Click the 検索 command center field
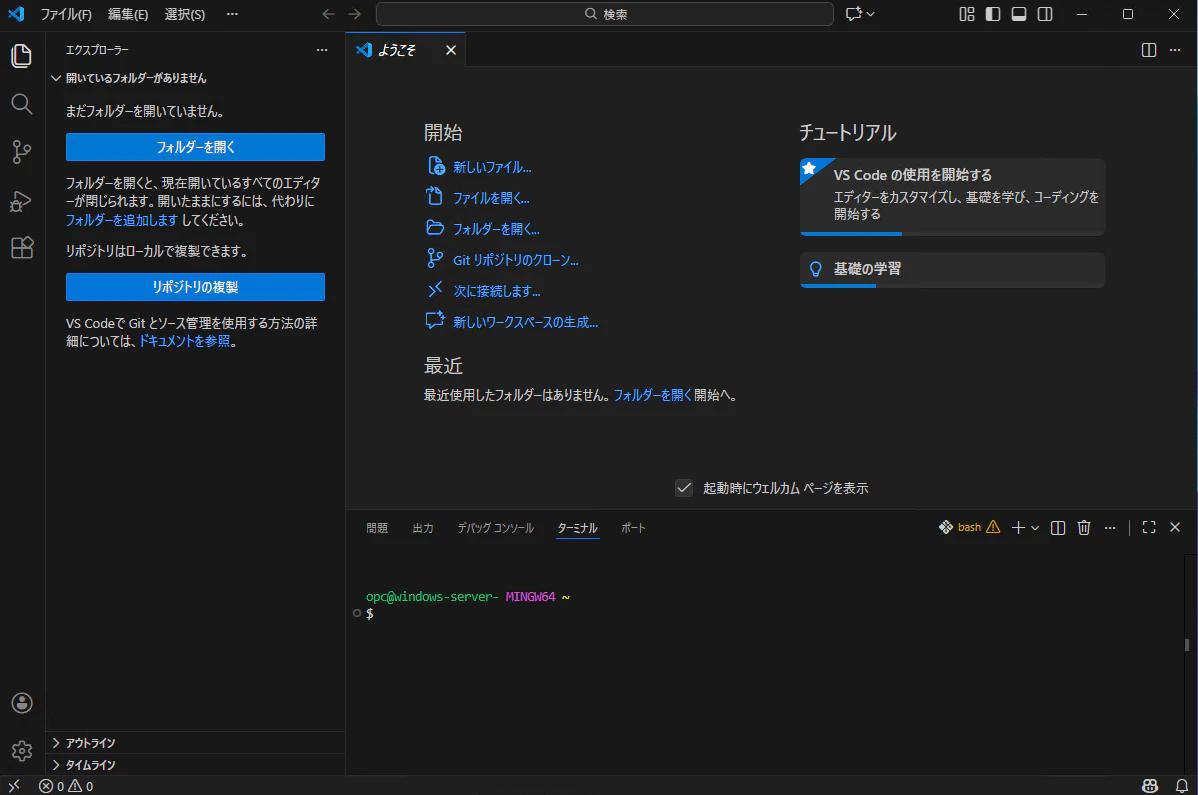Viewport: 1198px width, 795px height. (x=604, y=14)
